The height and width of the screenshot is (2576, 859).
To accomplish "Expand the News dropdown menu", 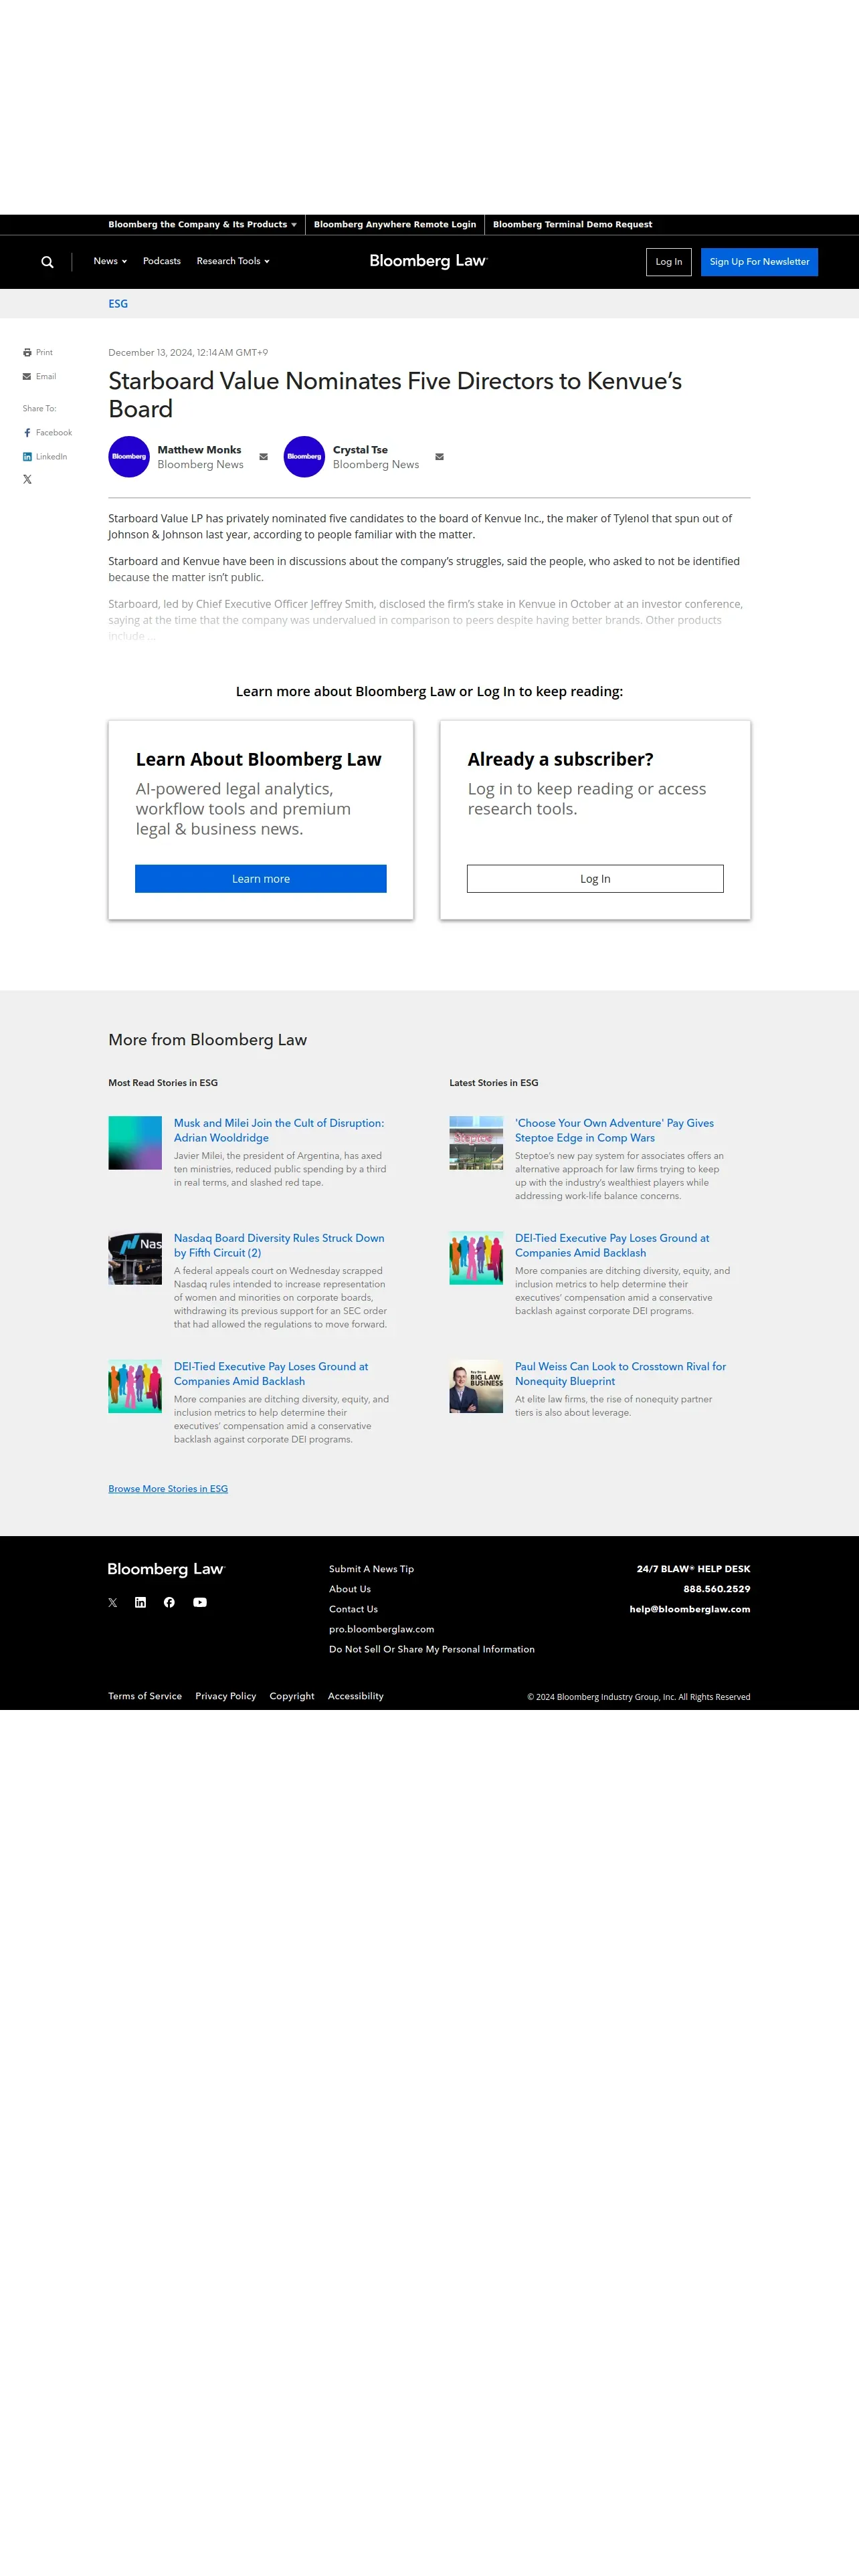I will pos(110,261).
